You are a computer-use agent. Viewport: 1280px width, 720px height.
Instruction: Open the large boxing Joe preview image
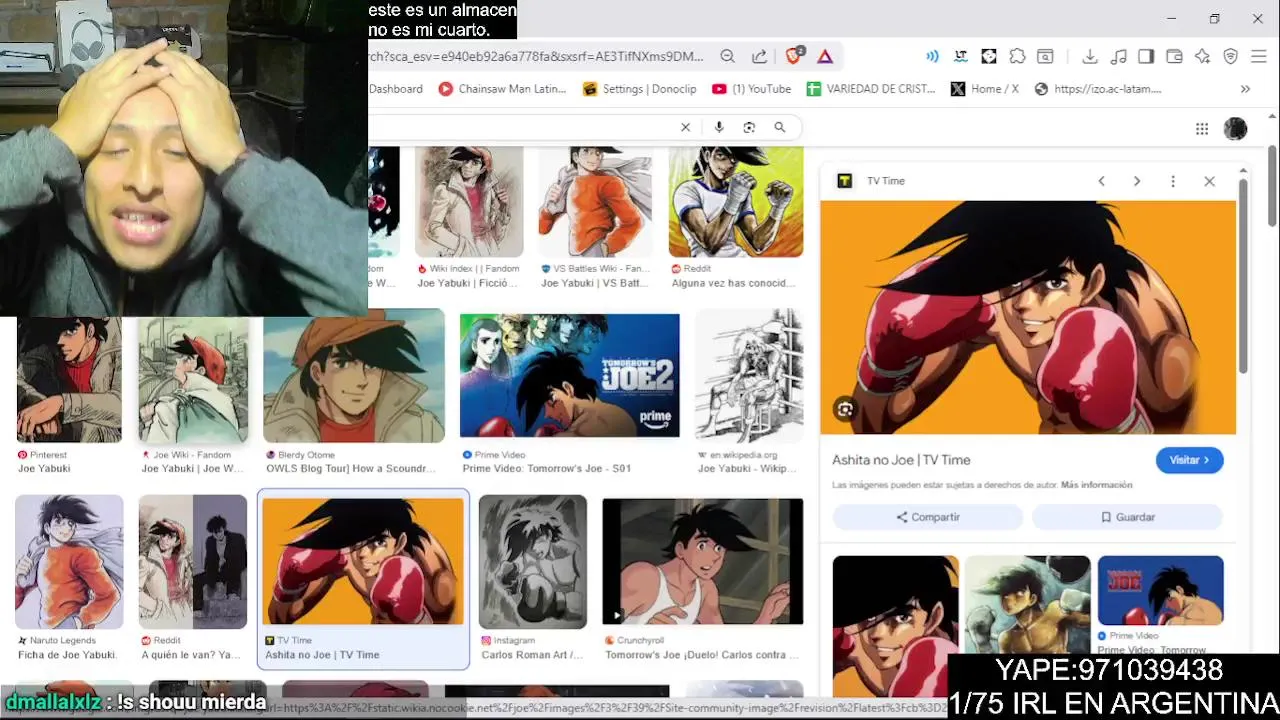click(1028, 318)
